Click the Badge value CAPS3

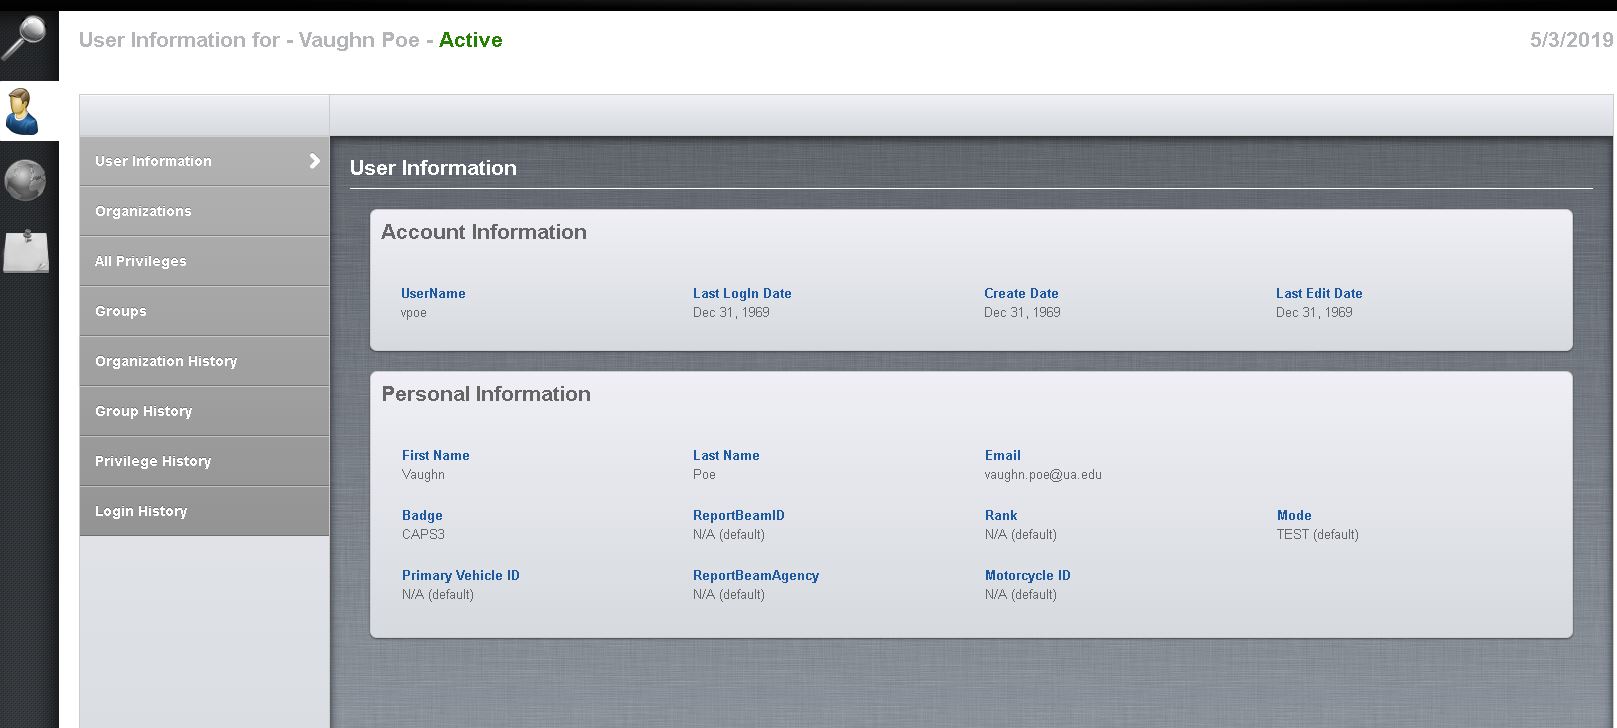[423, 535]
